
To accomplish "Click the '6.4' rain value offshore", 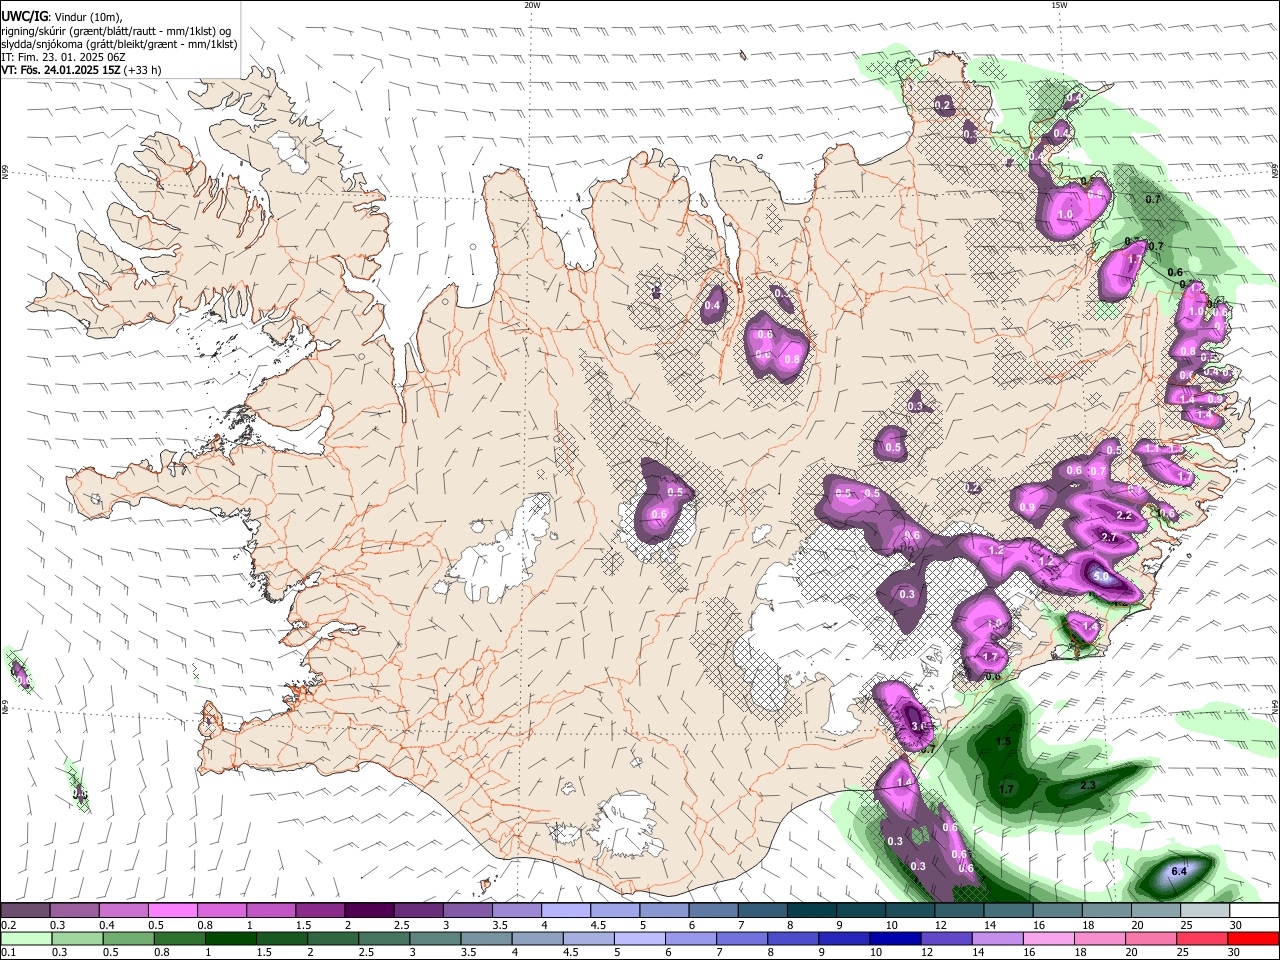I will coord(1178,871).
